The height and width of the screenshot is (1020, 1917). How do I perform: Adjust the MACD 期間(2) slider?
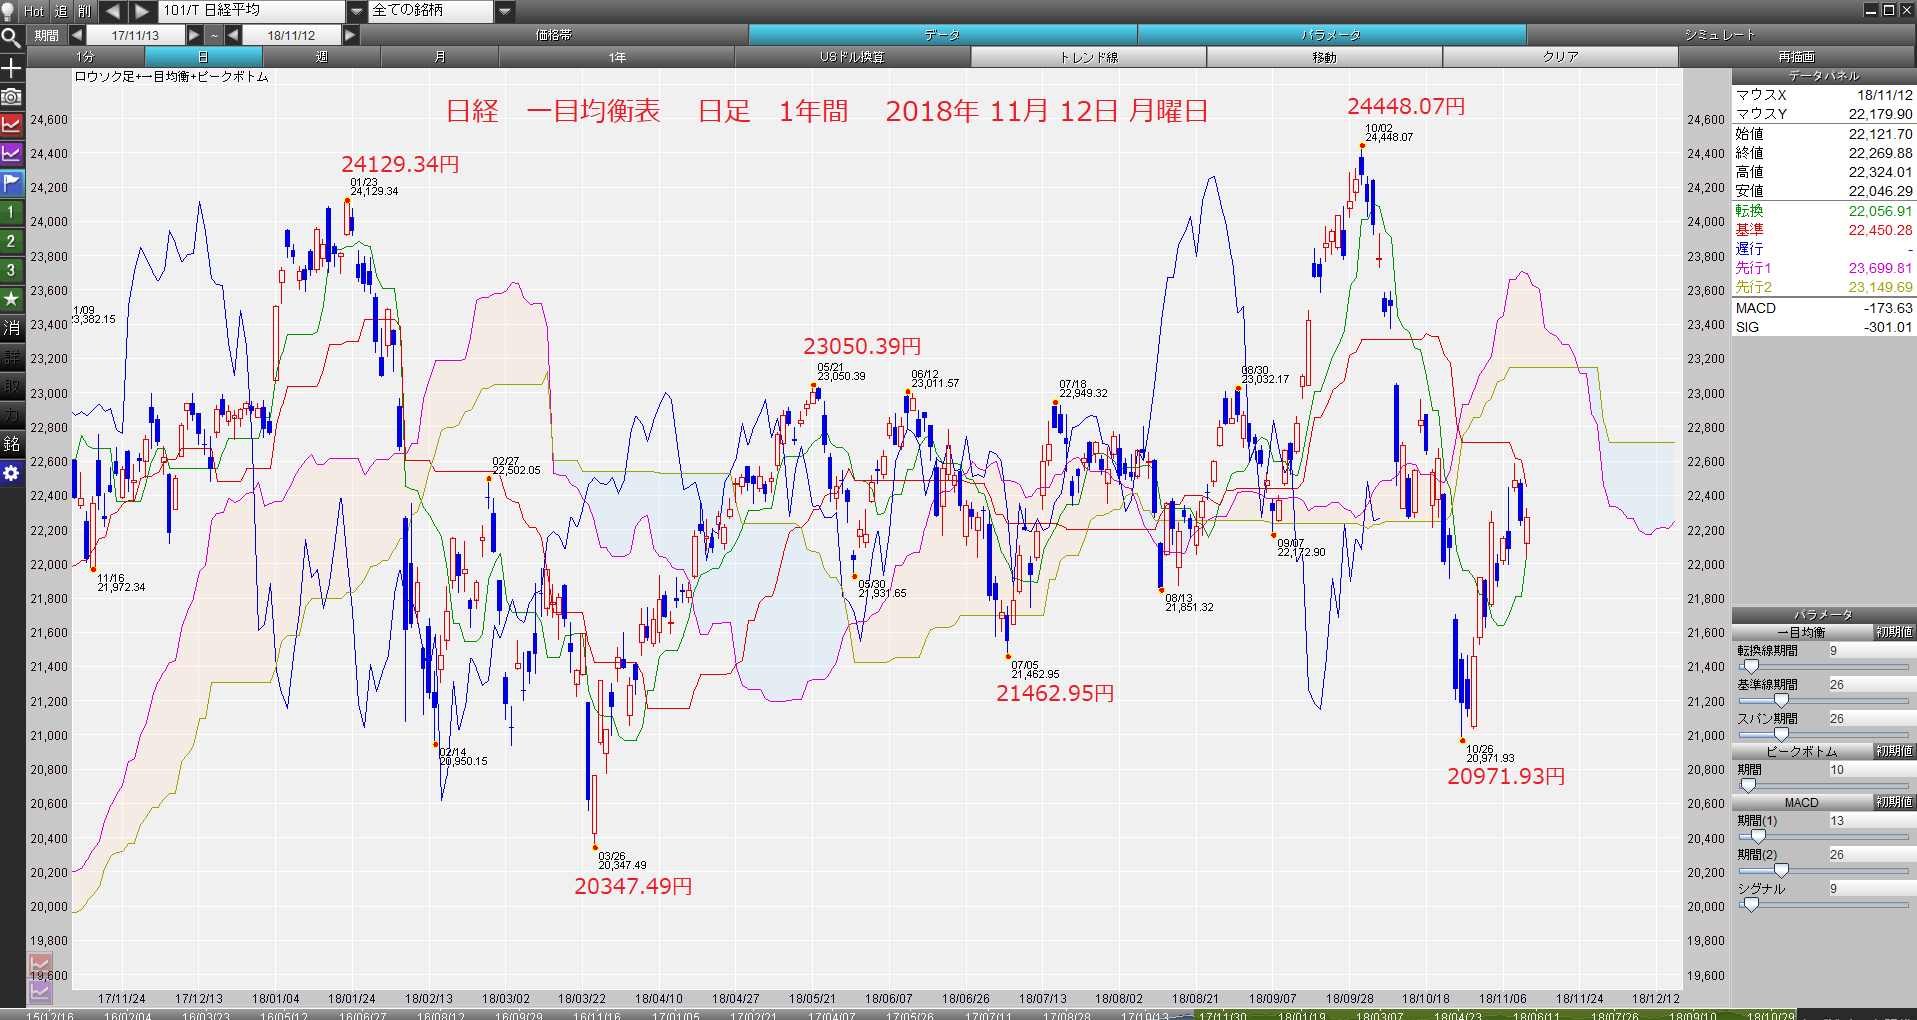[x=1824, y=871]
